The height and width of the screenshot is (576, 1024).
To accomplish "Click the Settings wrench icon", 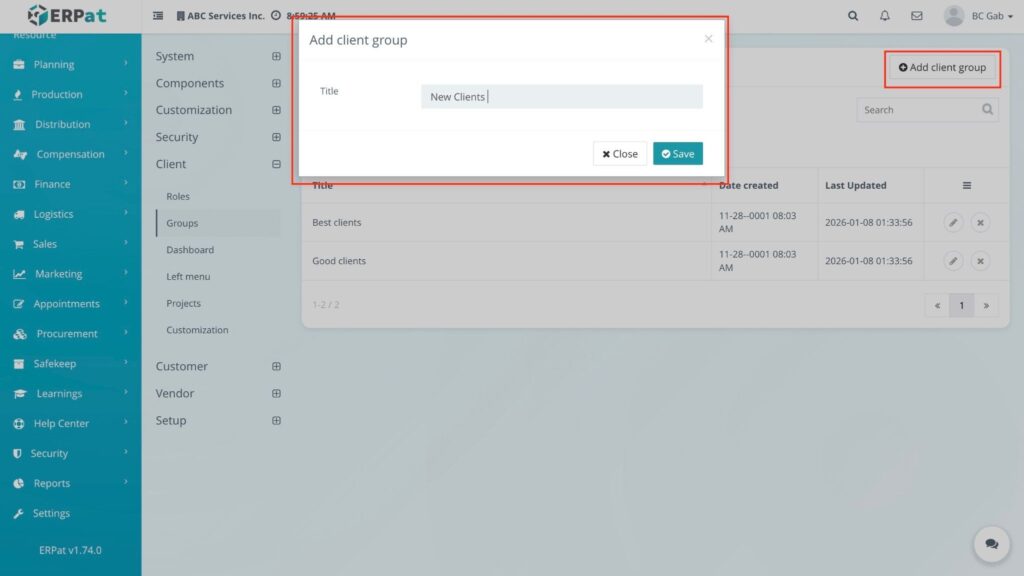I will [18, 513].
